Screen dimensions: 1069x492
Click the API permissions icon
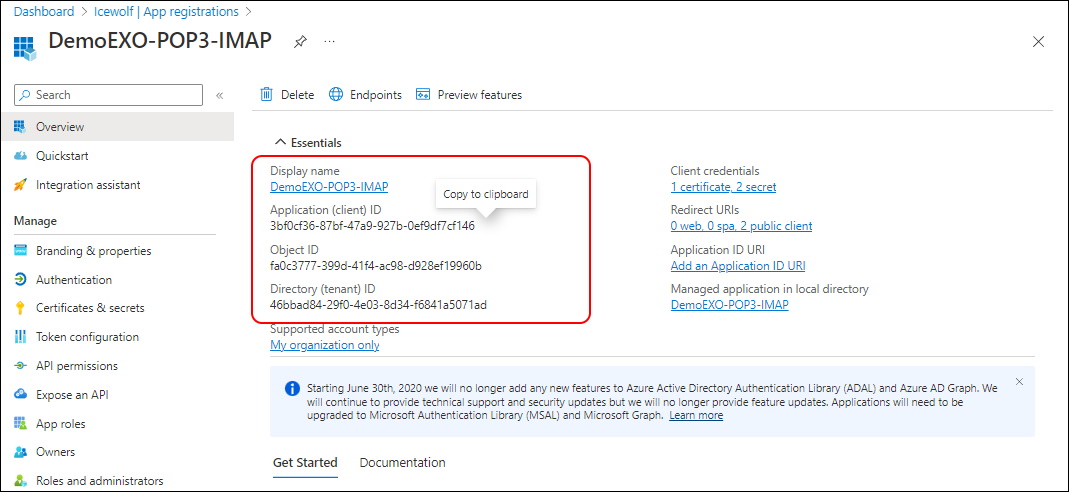click(20, 366)
